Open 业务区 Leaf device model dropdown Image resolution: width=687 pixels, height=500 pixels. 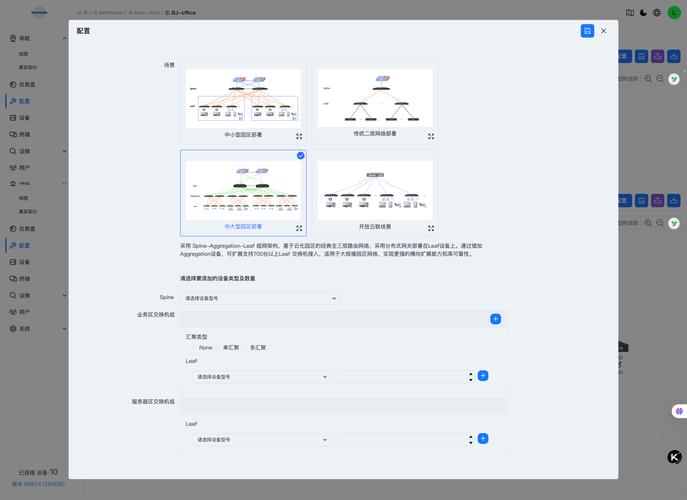[260, 377]
